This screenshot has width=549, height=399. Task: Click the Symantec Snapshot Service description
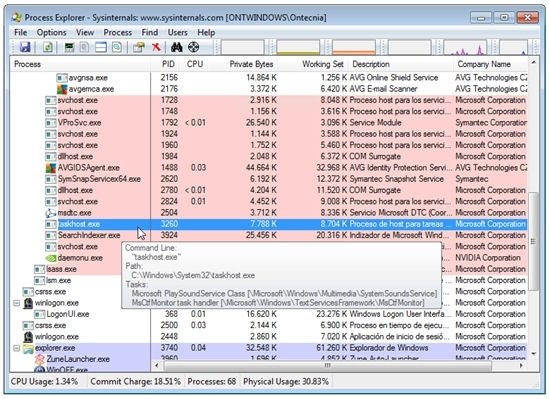(397, 179)
